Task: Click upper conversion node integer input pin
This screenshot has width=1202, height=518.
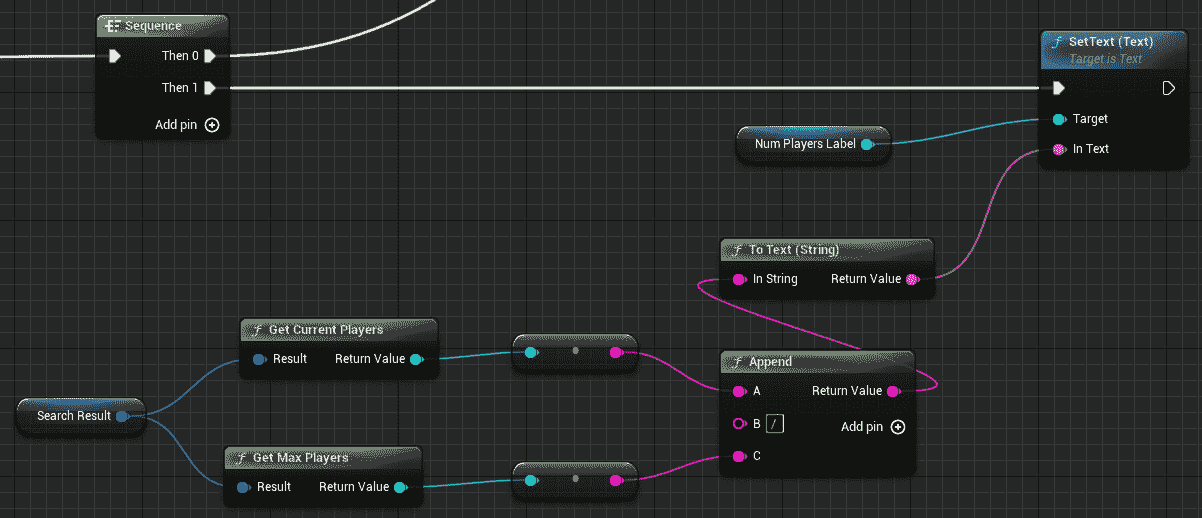Action: tap(530, 352)
